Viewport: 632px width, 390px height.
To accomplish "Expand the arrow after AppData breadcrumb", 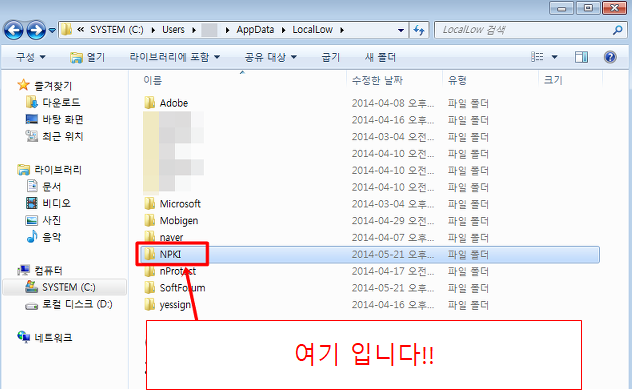I will (283, 30).
